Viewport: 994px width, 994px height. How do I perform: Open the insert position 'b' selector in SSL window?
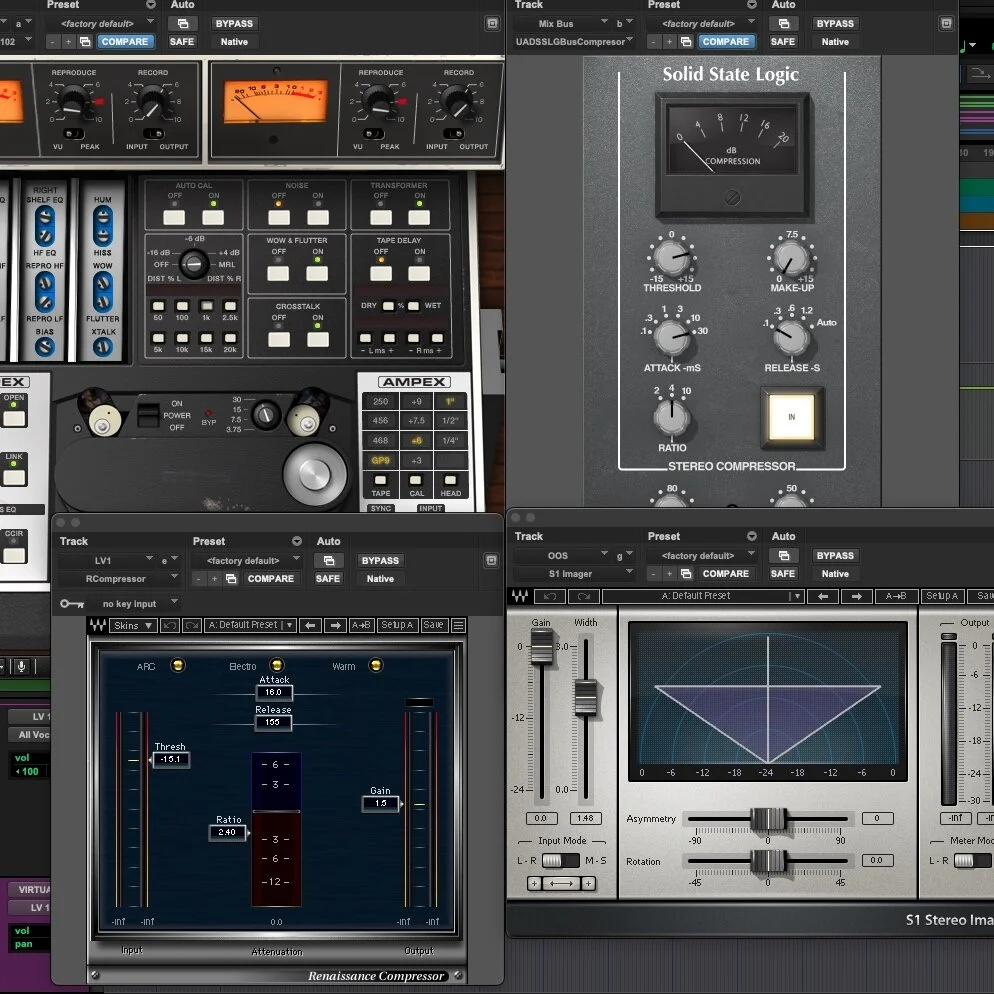tap(624, 23)
